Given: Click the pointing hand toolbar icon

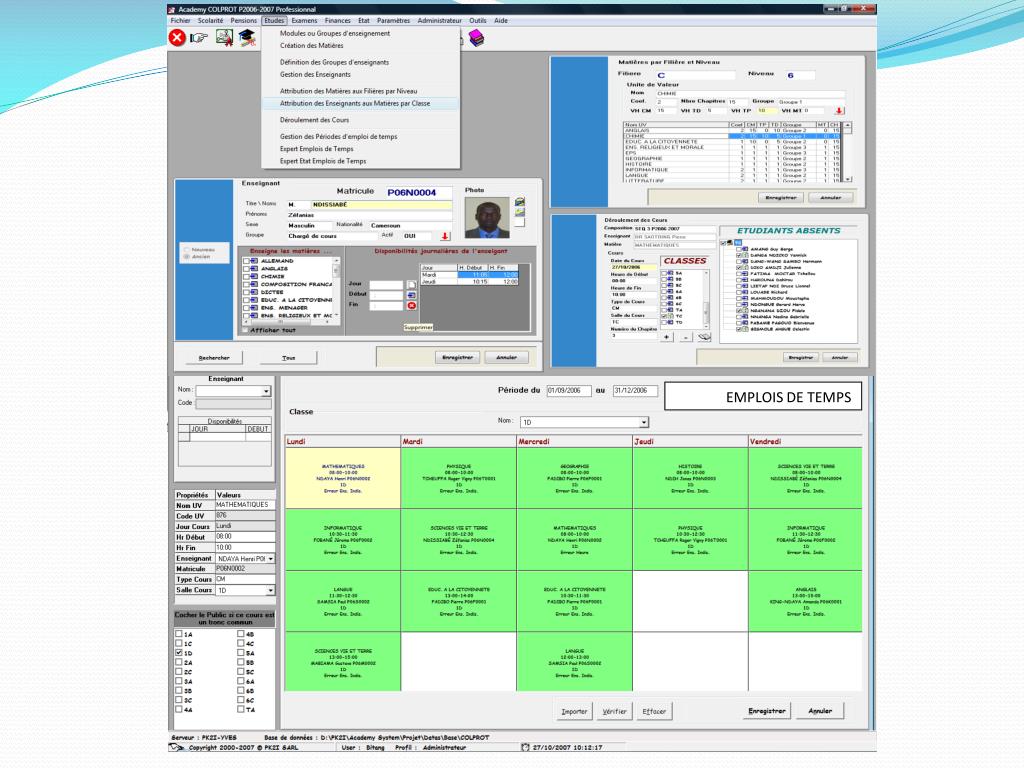Looking at the screenshot, I should [199, 39].
